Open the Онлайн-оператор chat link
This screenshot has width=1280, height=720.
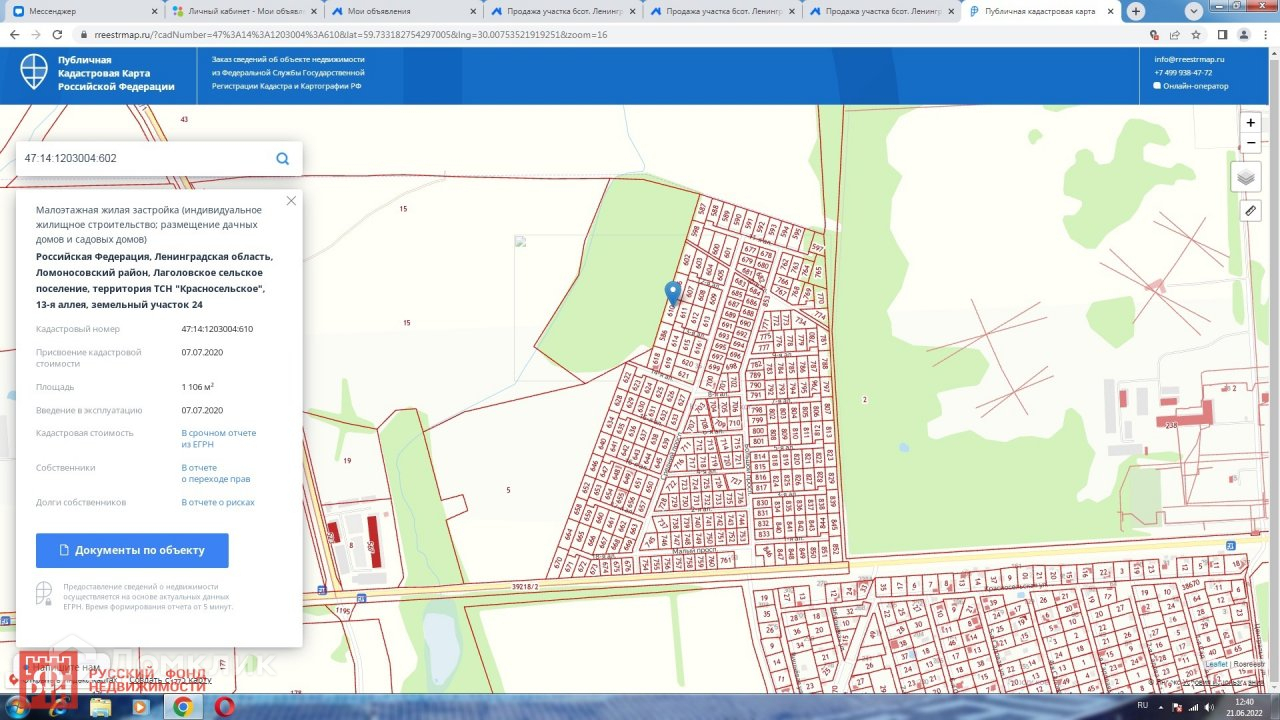click(x=1195, y=86)
